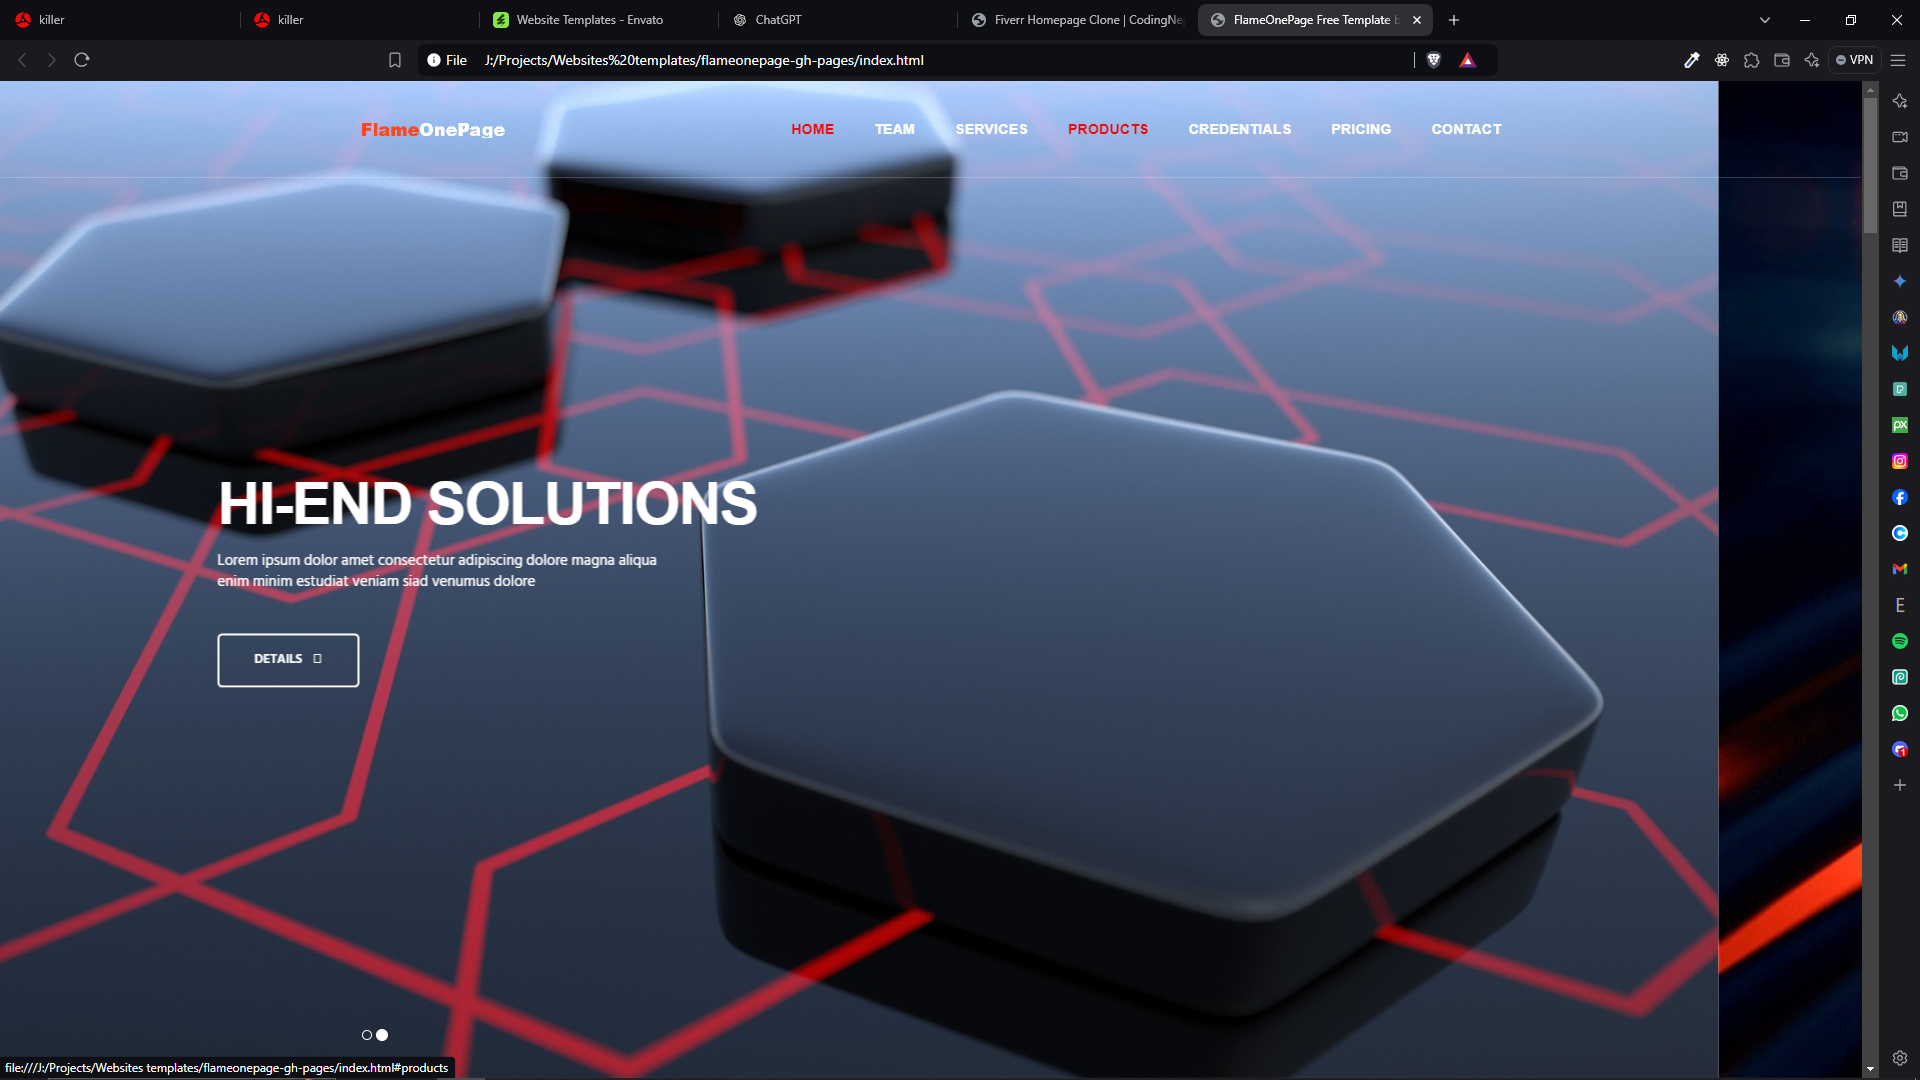The image size is (1920, 1080).
Task: Open the CREDENTIALS nav link
Action: tap(1239, 129)
